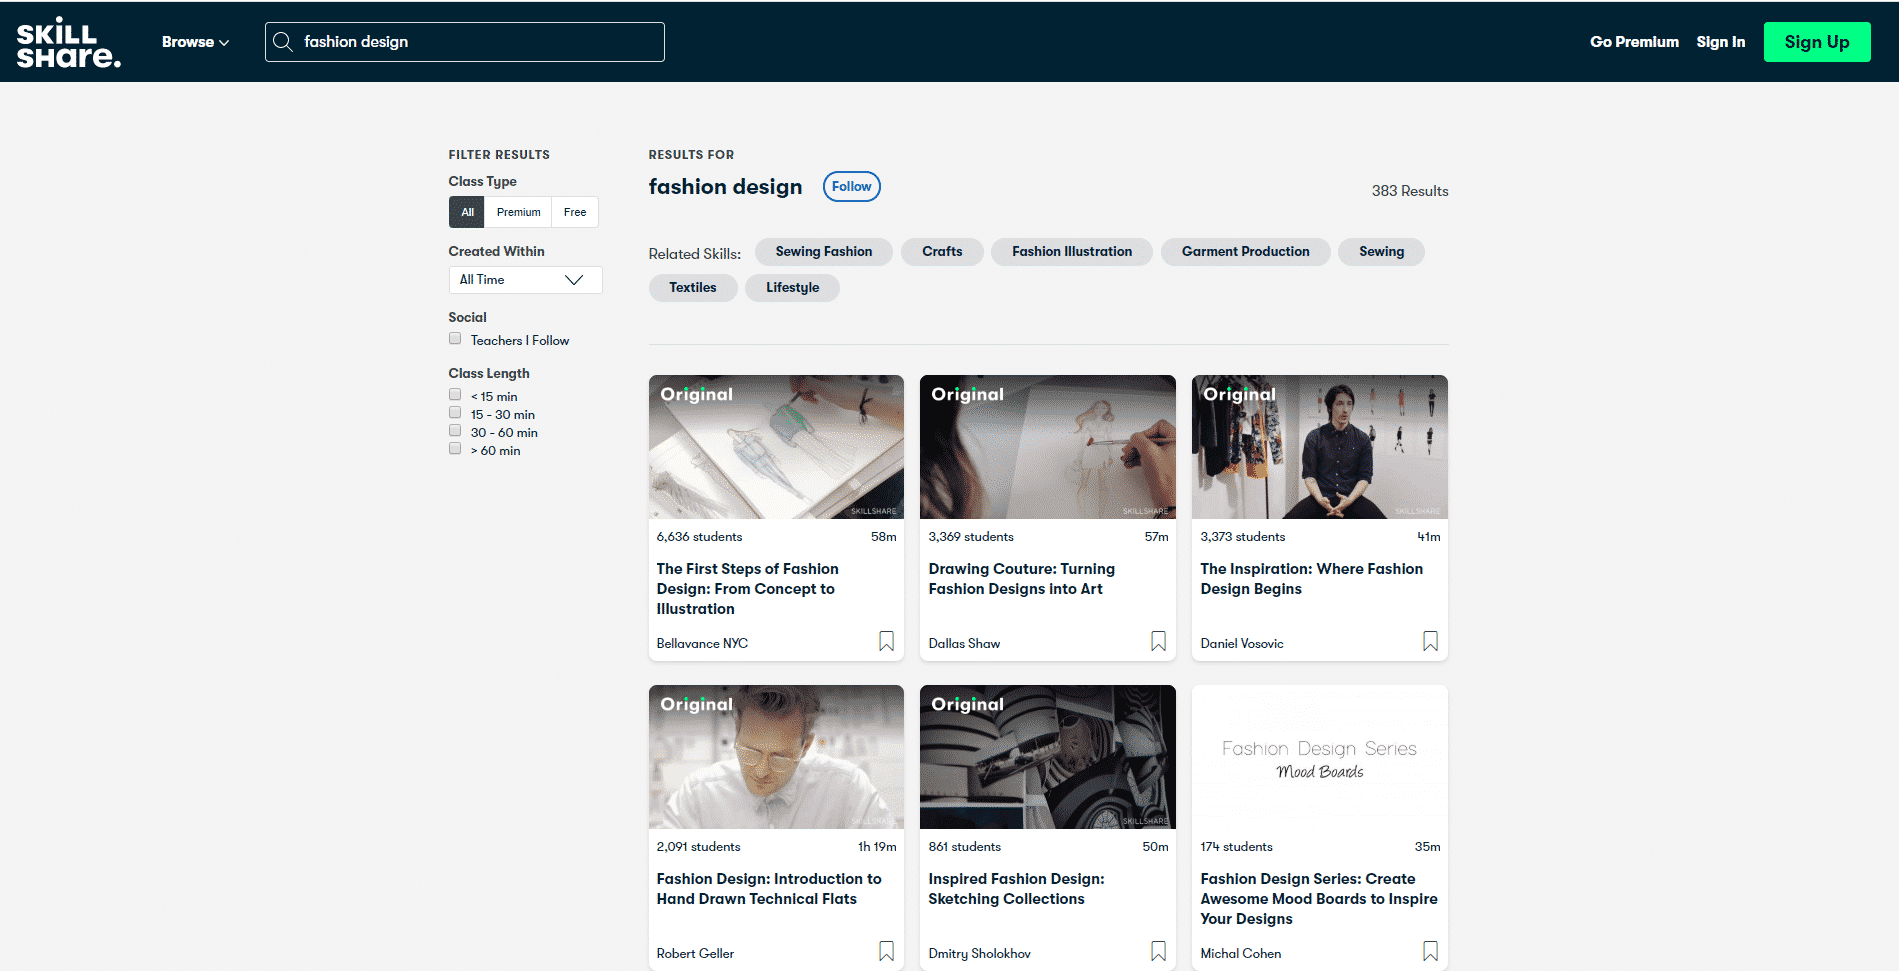Click the search magnifier icon
The height and width of the screenshot is (971, 1899).
283,42
